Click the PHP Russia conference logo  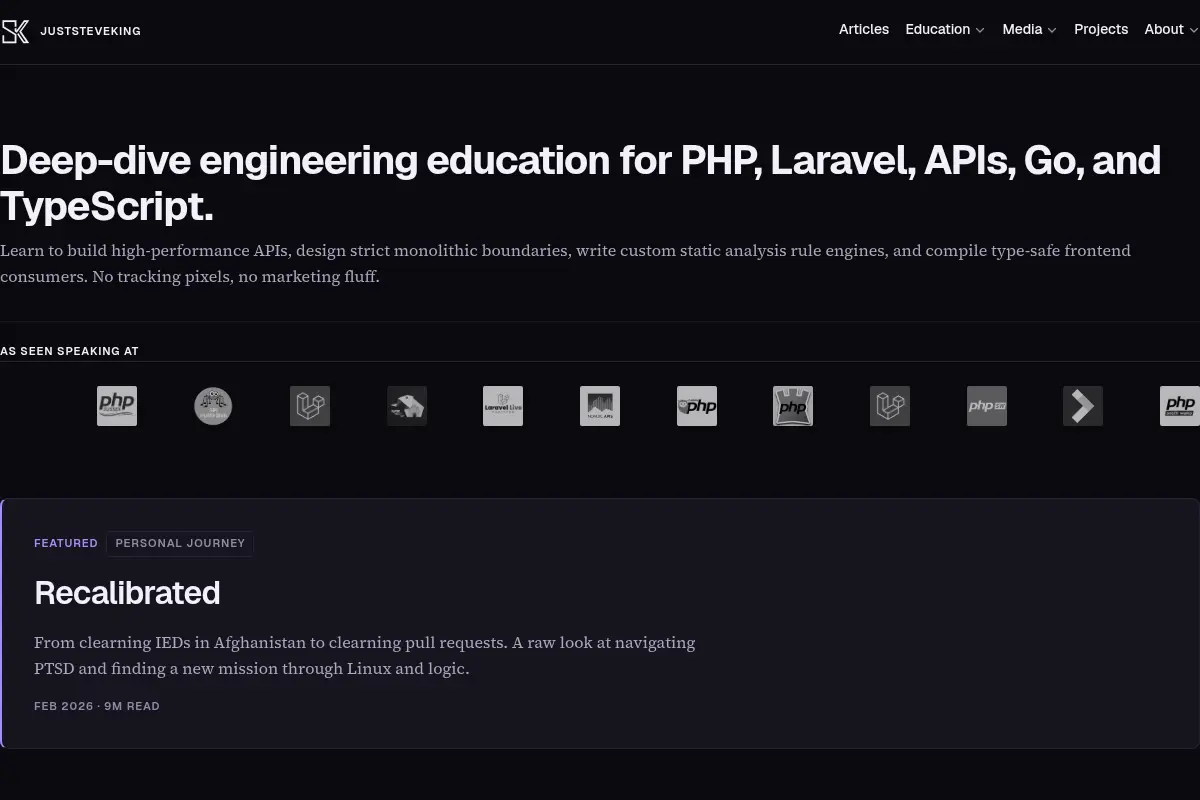[x=117, y=406]
